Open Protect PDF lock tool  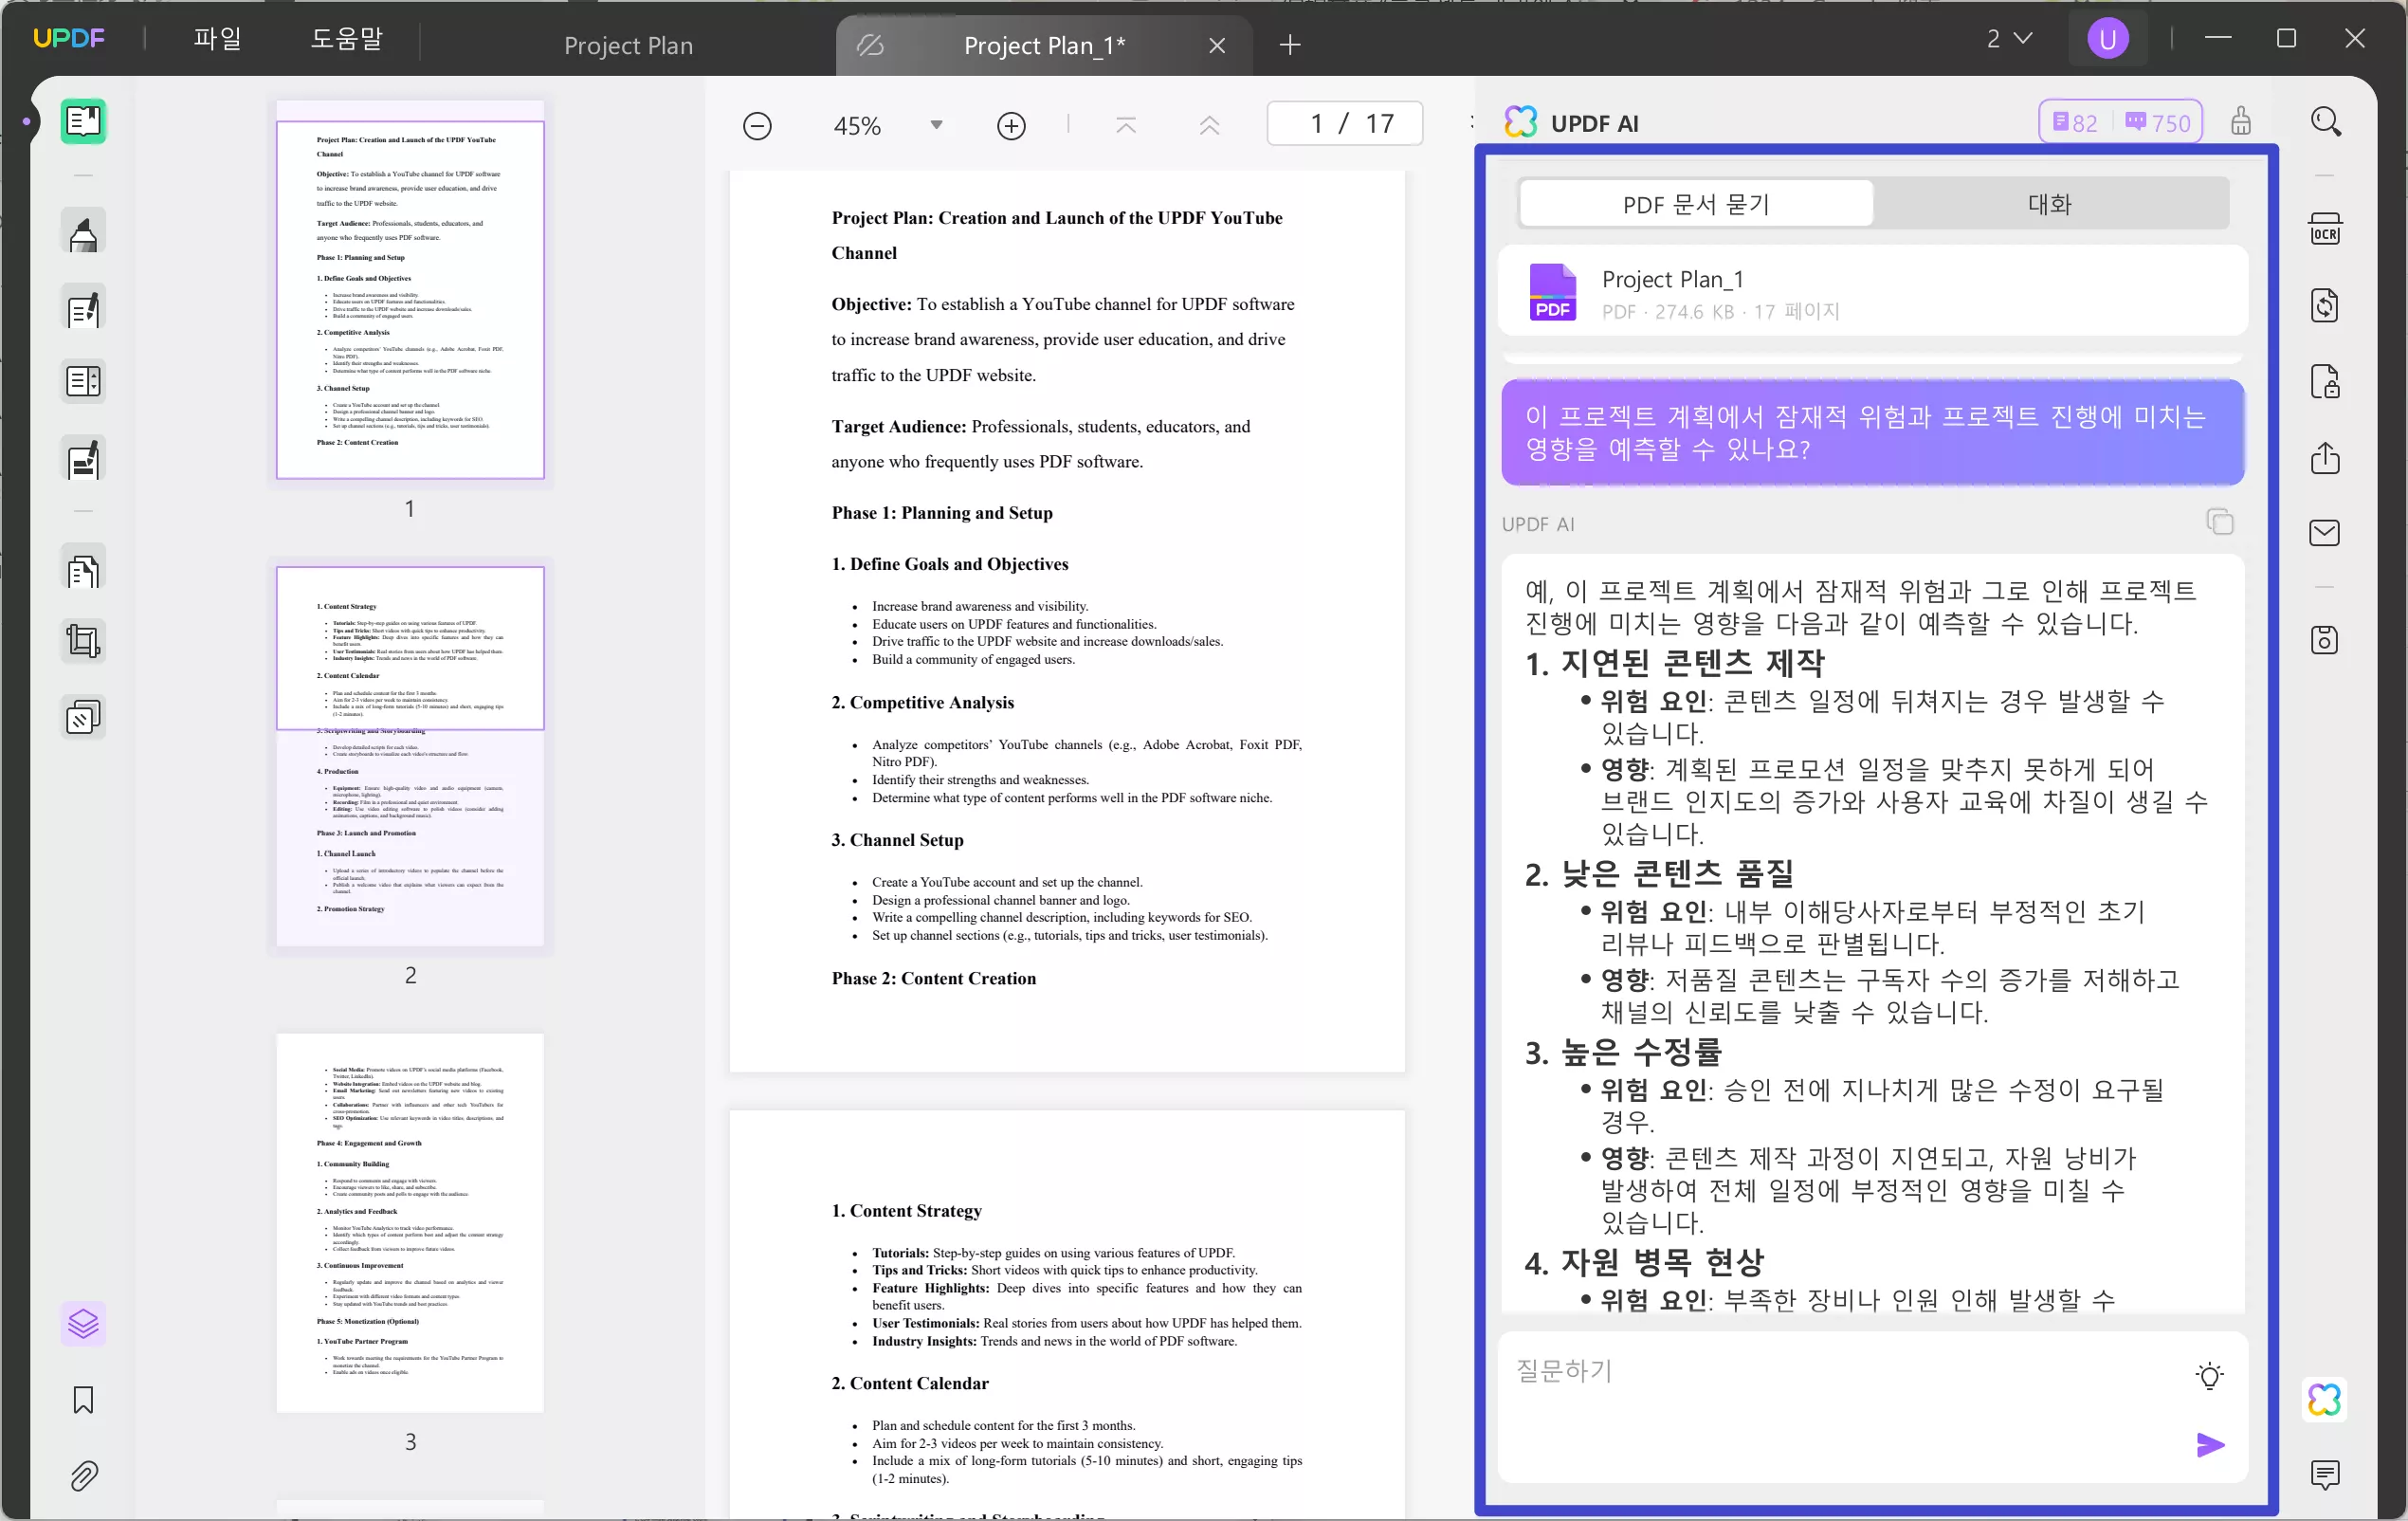(x=2325, y=382)
